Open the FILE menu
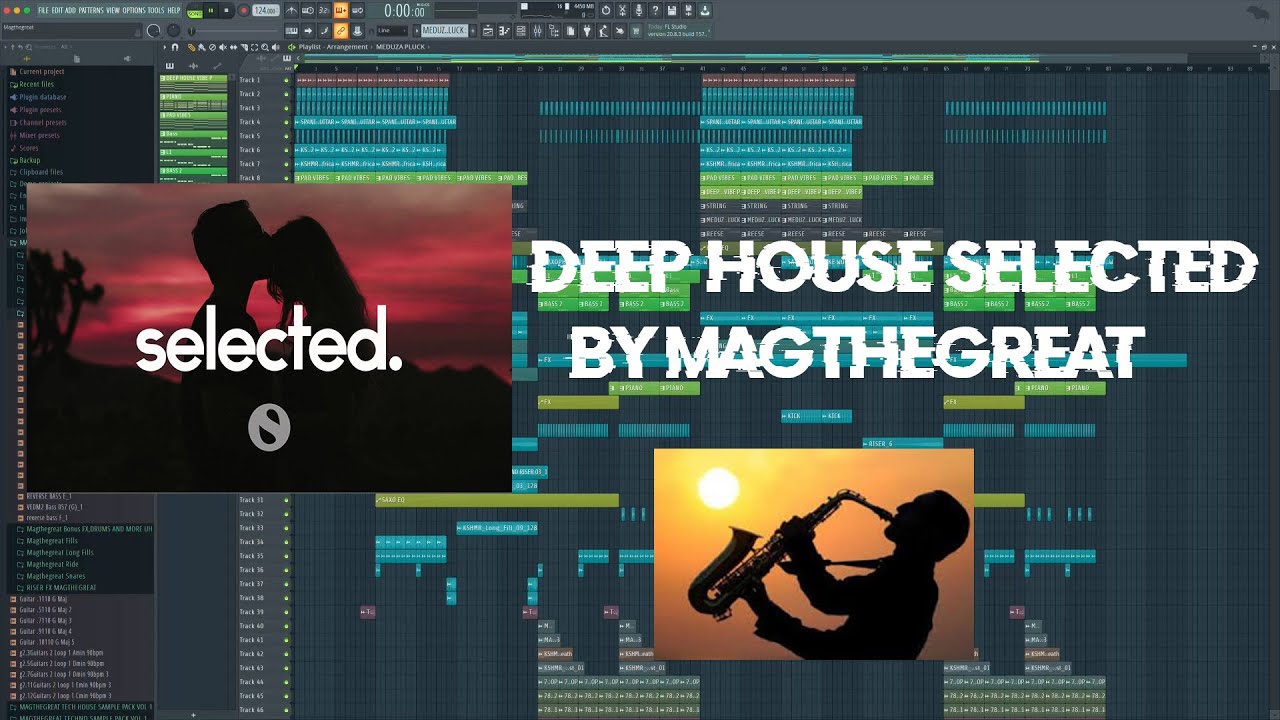1280x720 pixels. 43,10
